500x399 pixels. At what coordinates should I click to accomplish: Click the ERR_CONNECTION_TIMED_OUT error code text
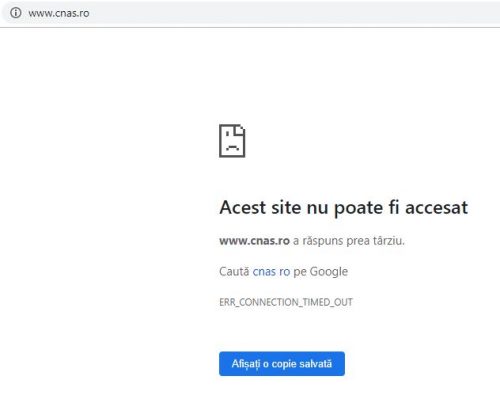pos(286,302)
